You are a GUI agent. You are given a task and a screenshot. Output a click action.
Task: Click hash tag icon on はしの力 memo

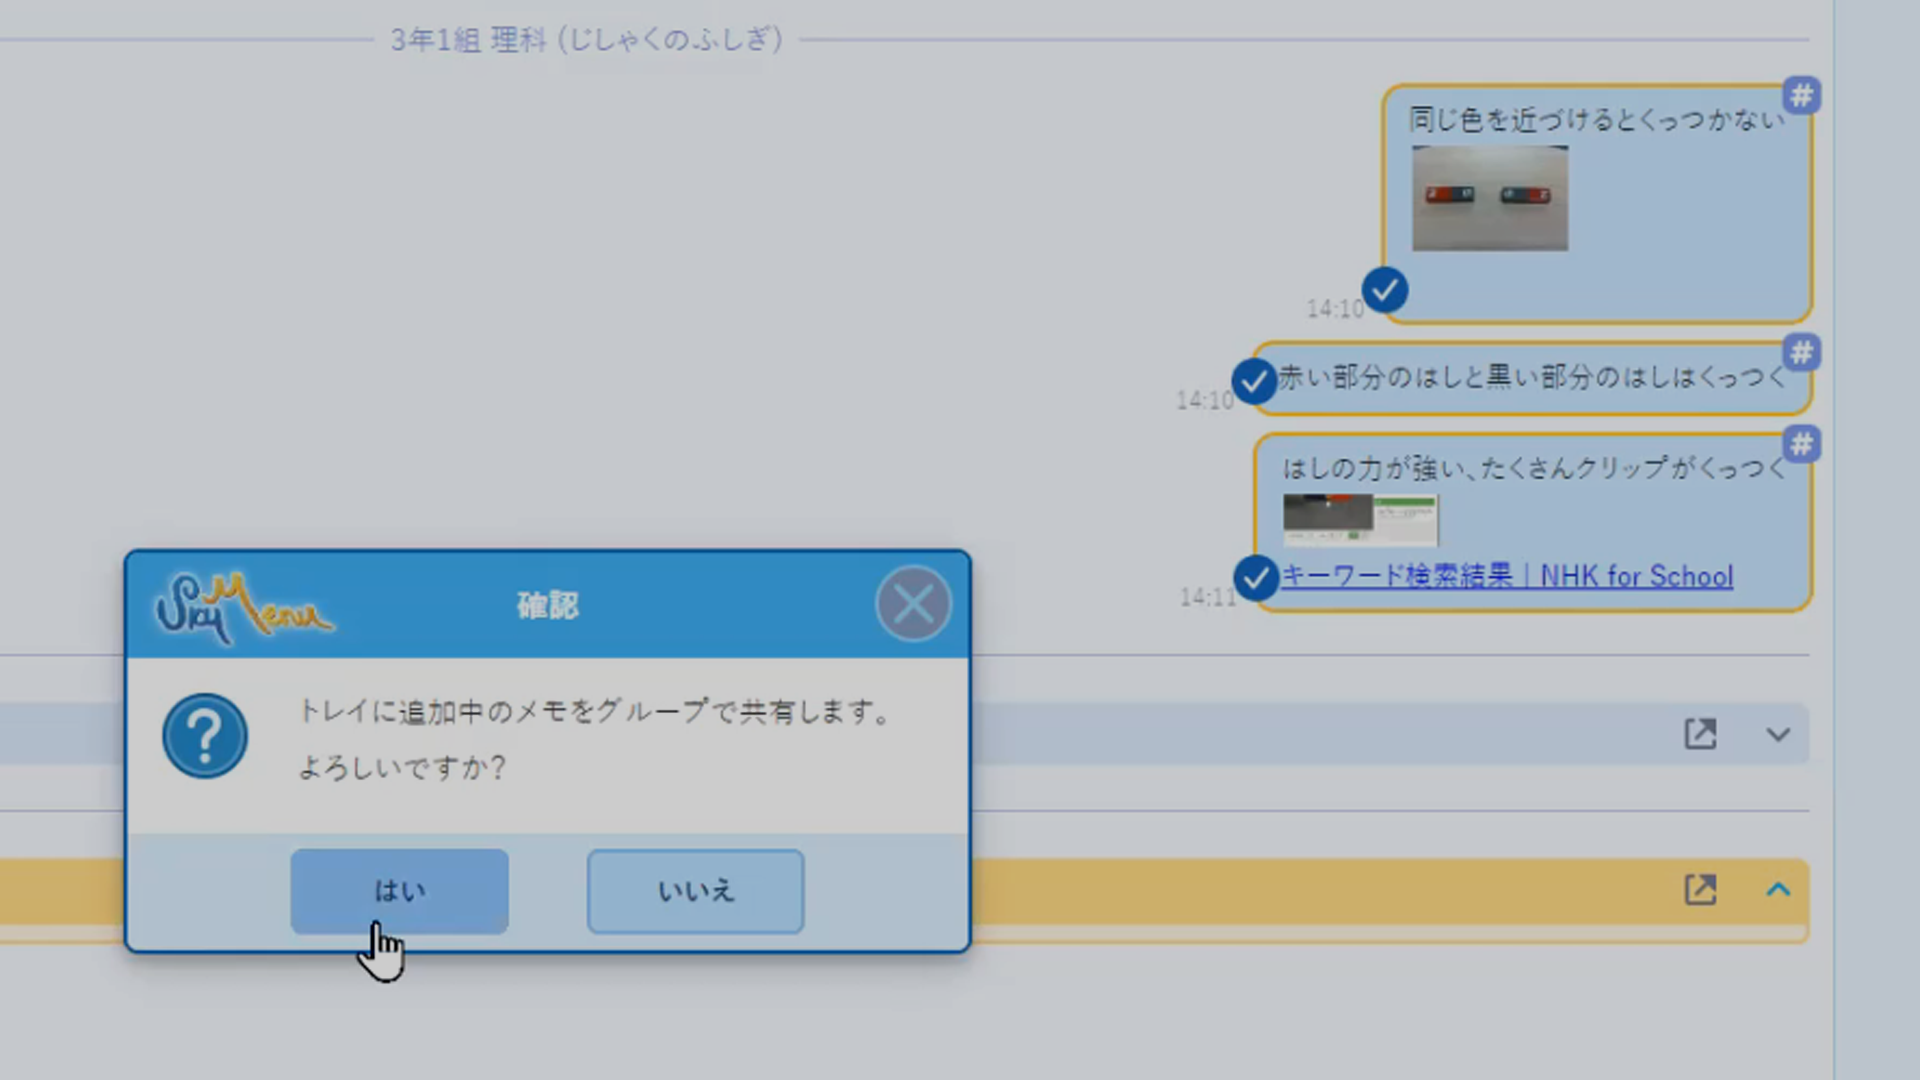point(1801,444)
